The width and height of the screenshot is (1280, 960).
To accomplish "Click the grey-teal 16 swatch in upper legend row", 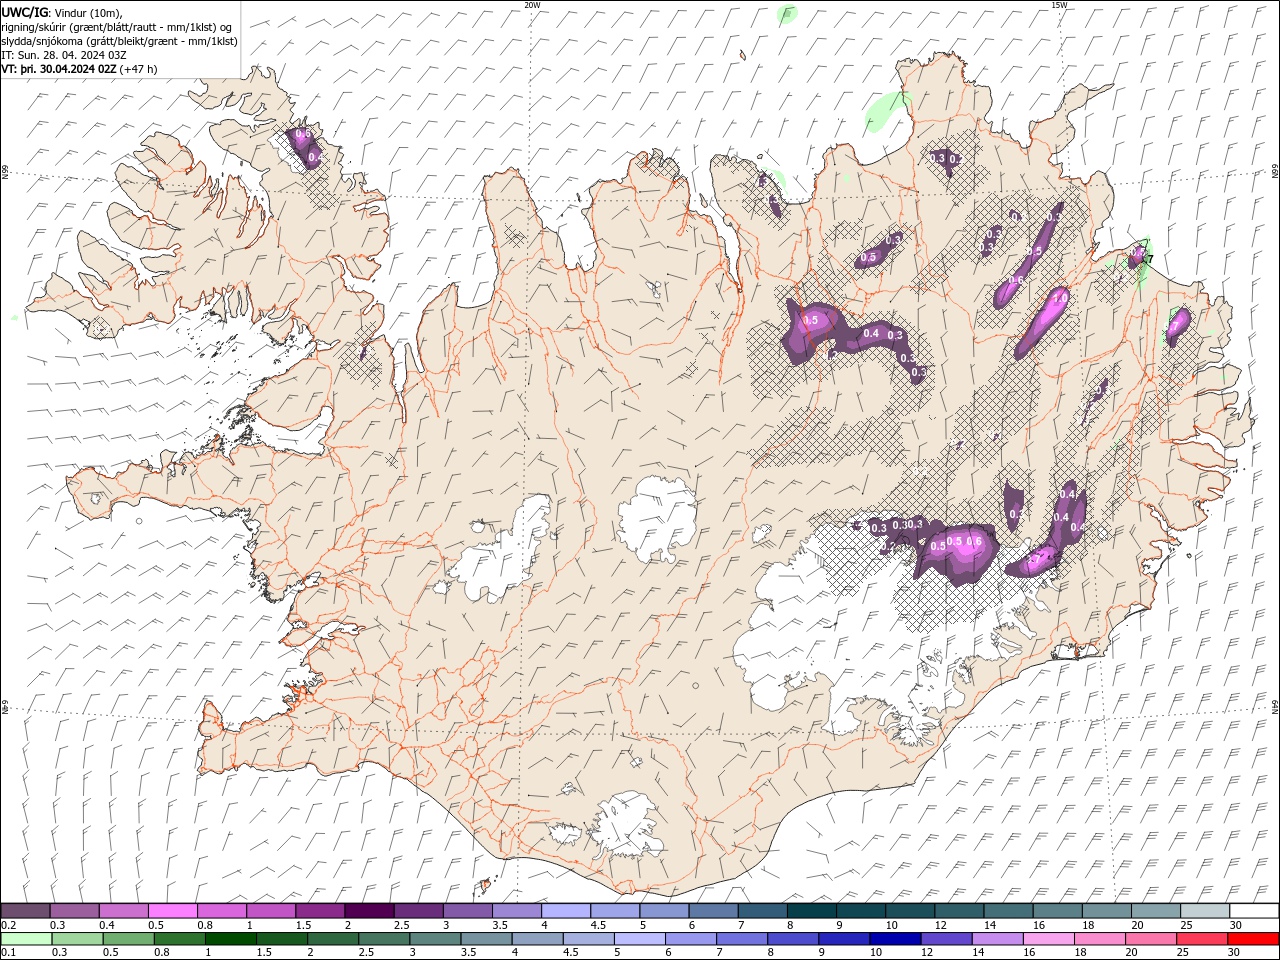I will (x=1058, y=911).
